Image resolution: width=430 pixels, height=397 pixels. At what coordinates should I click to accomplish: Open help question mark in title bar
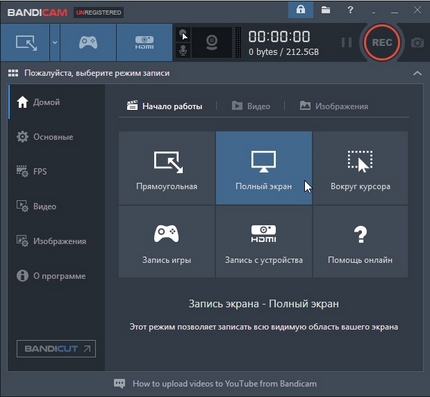(x=350, y=10)
